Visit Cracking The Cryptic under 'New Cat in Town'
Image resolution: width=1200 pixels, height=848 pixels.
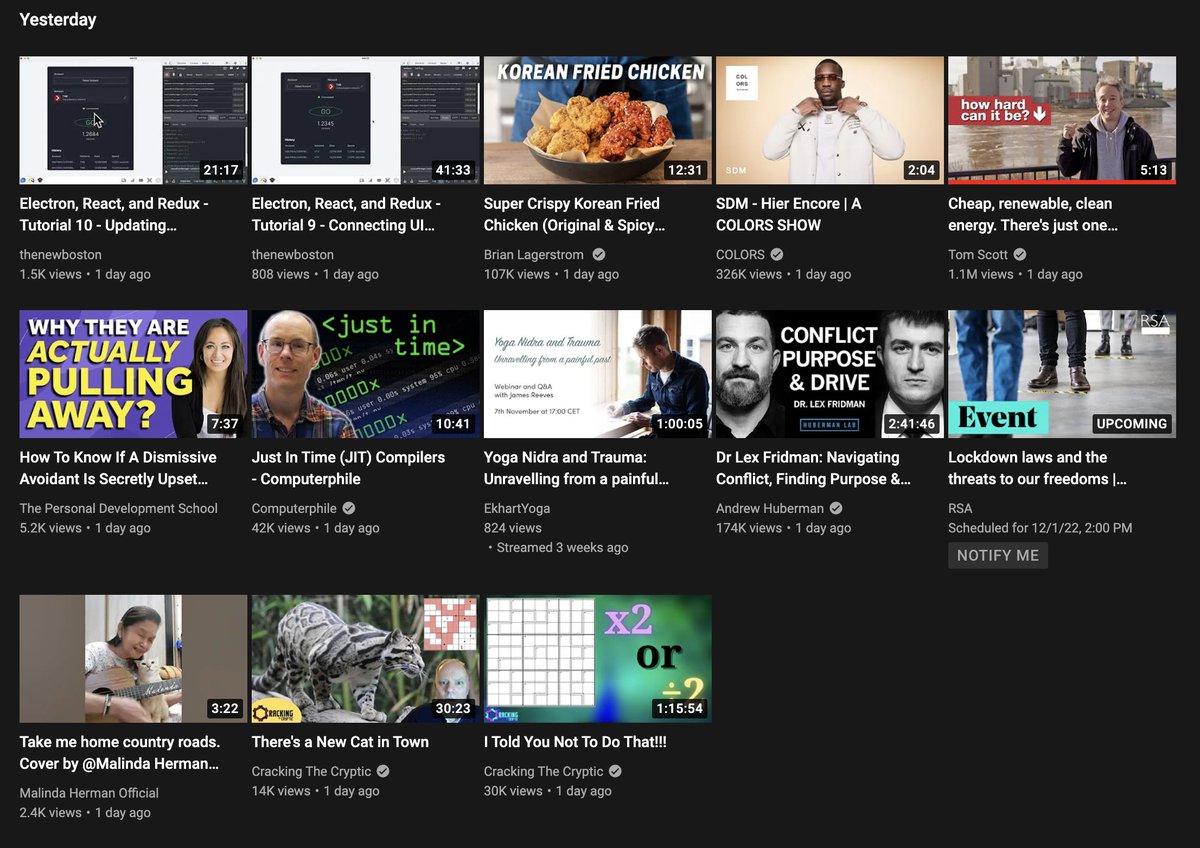[x=311, y=771]
